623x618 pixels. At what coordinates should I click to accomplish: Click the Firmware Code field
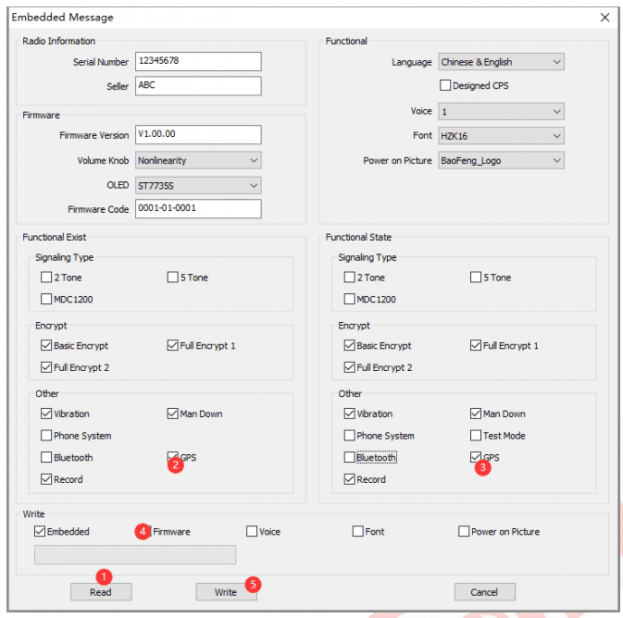coord(197,209)
